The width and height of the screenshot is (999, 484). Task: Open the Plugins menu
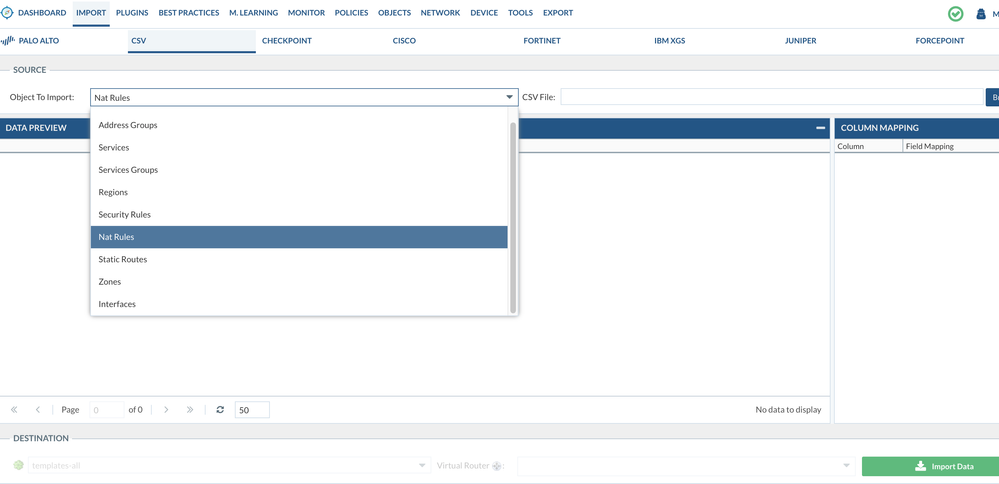(132, 13)
